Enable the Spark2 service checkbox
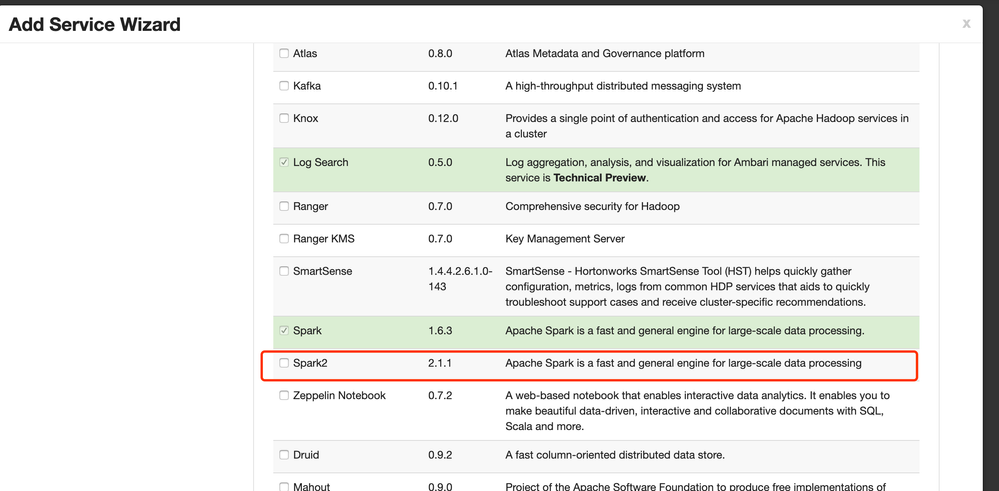This screenshot has width=999, height=491. click(x=284, y=363)
